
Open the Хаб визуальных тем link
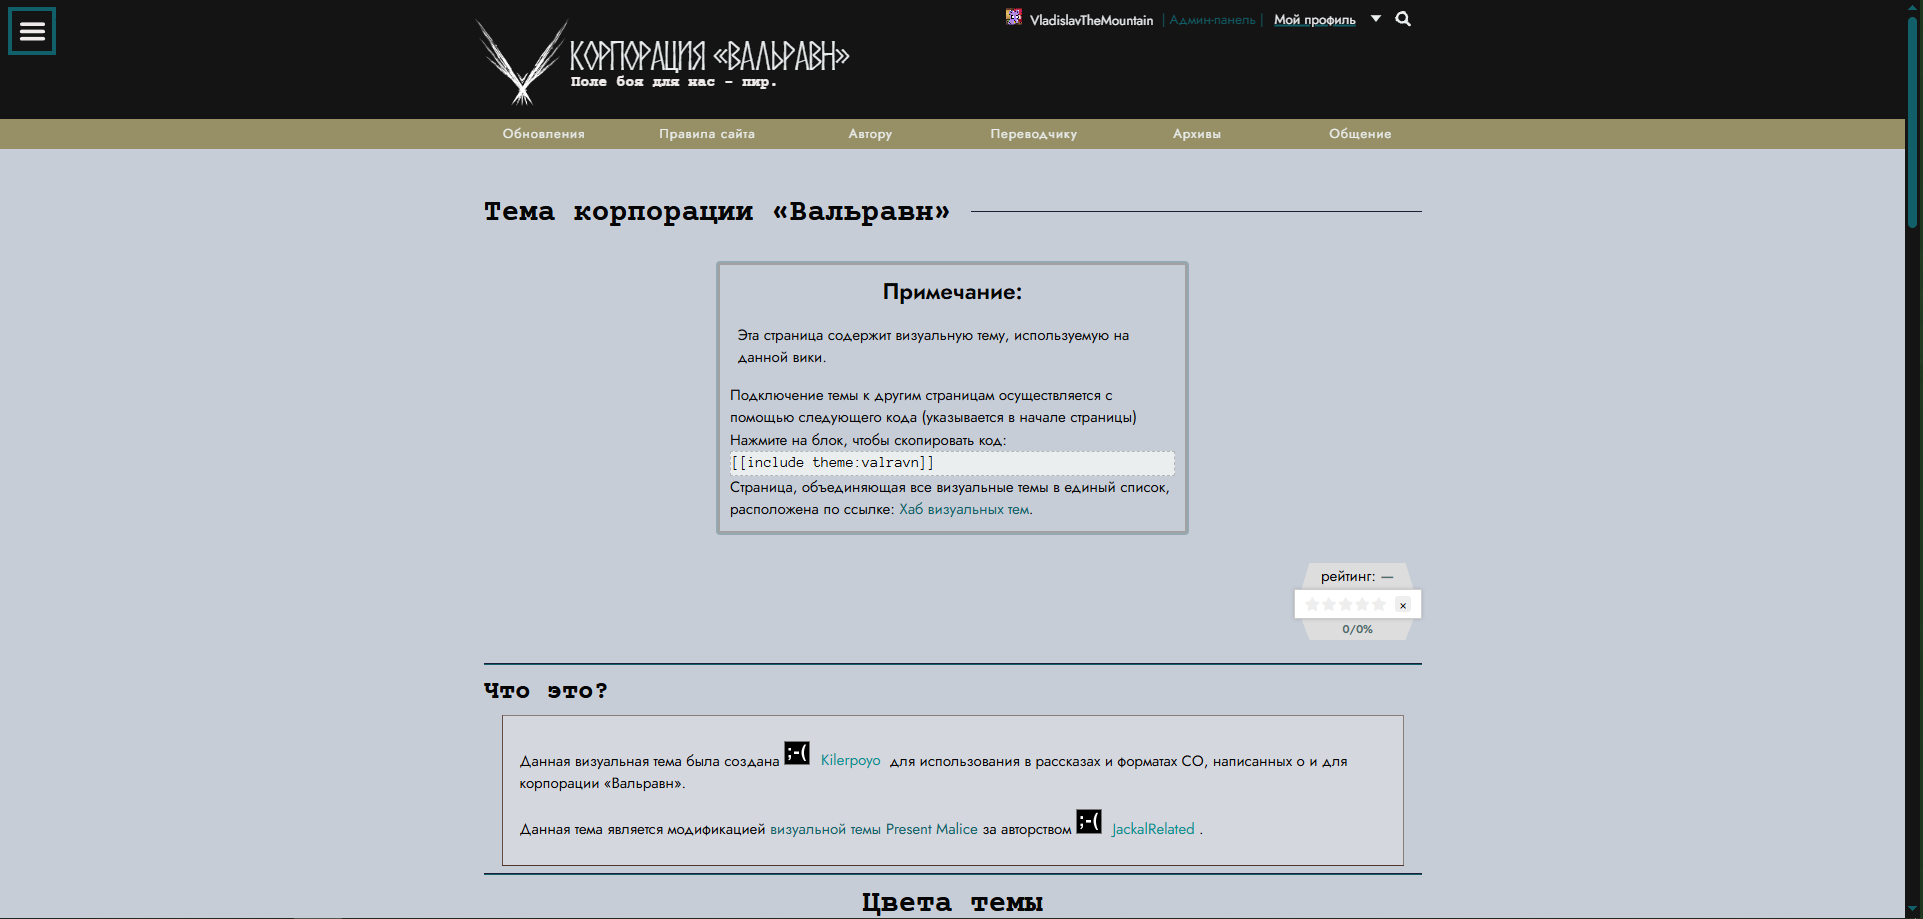point(964,510)
